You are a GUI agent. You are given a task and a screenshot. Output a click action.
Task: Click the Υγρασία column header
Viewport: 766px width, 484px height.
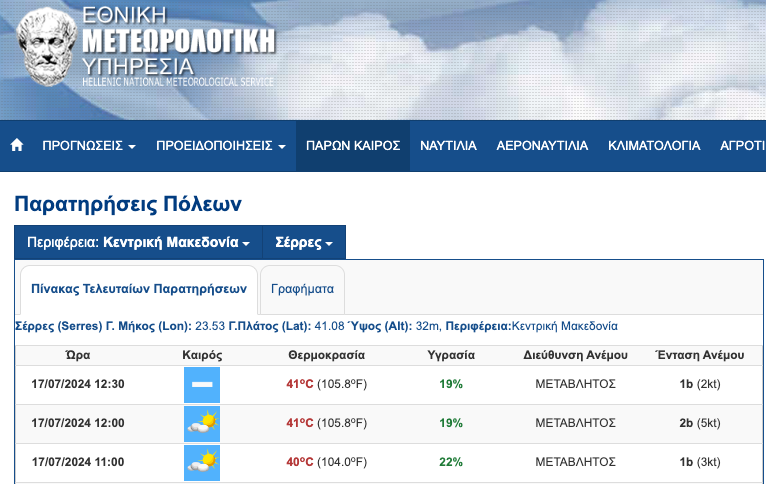pyautogui.click(x=451, y=355)
